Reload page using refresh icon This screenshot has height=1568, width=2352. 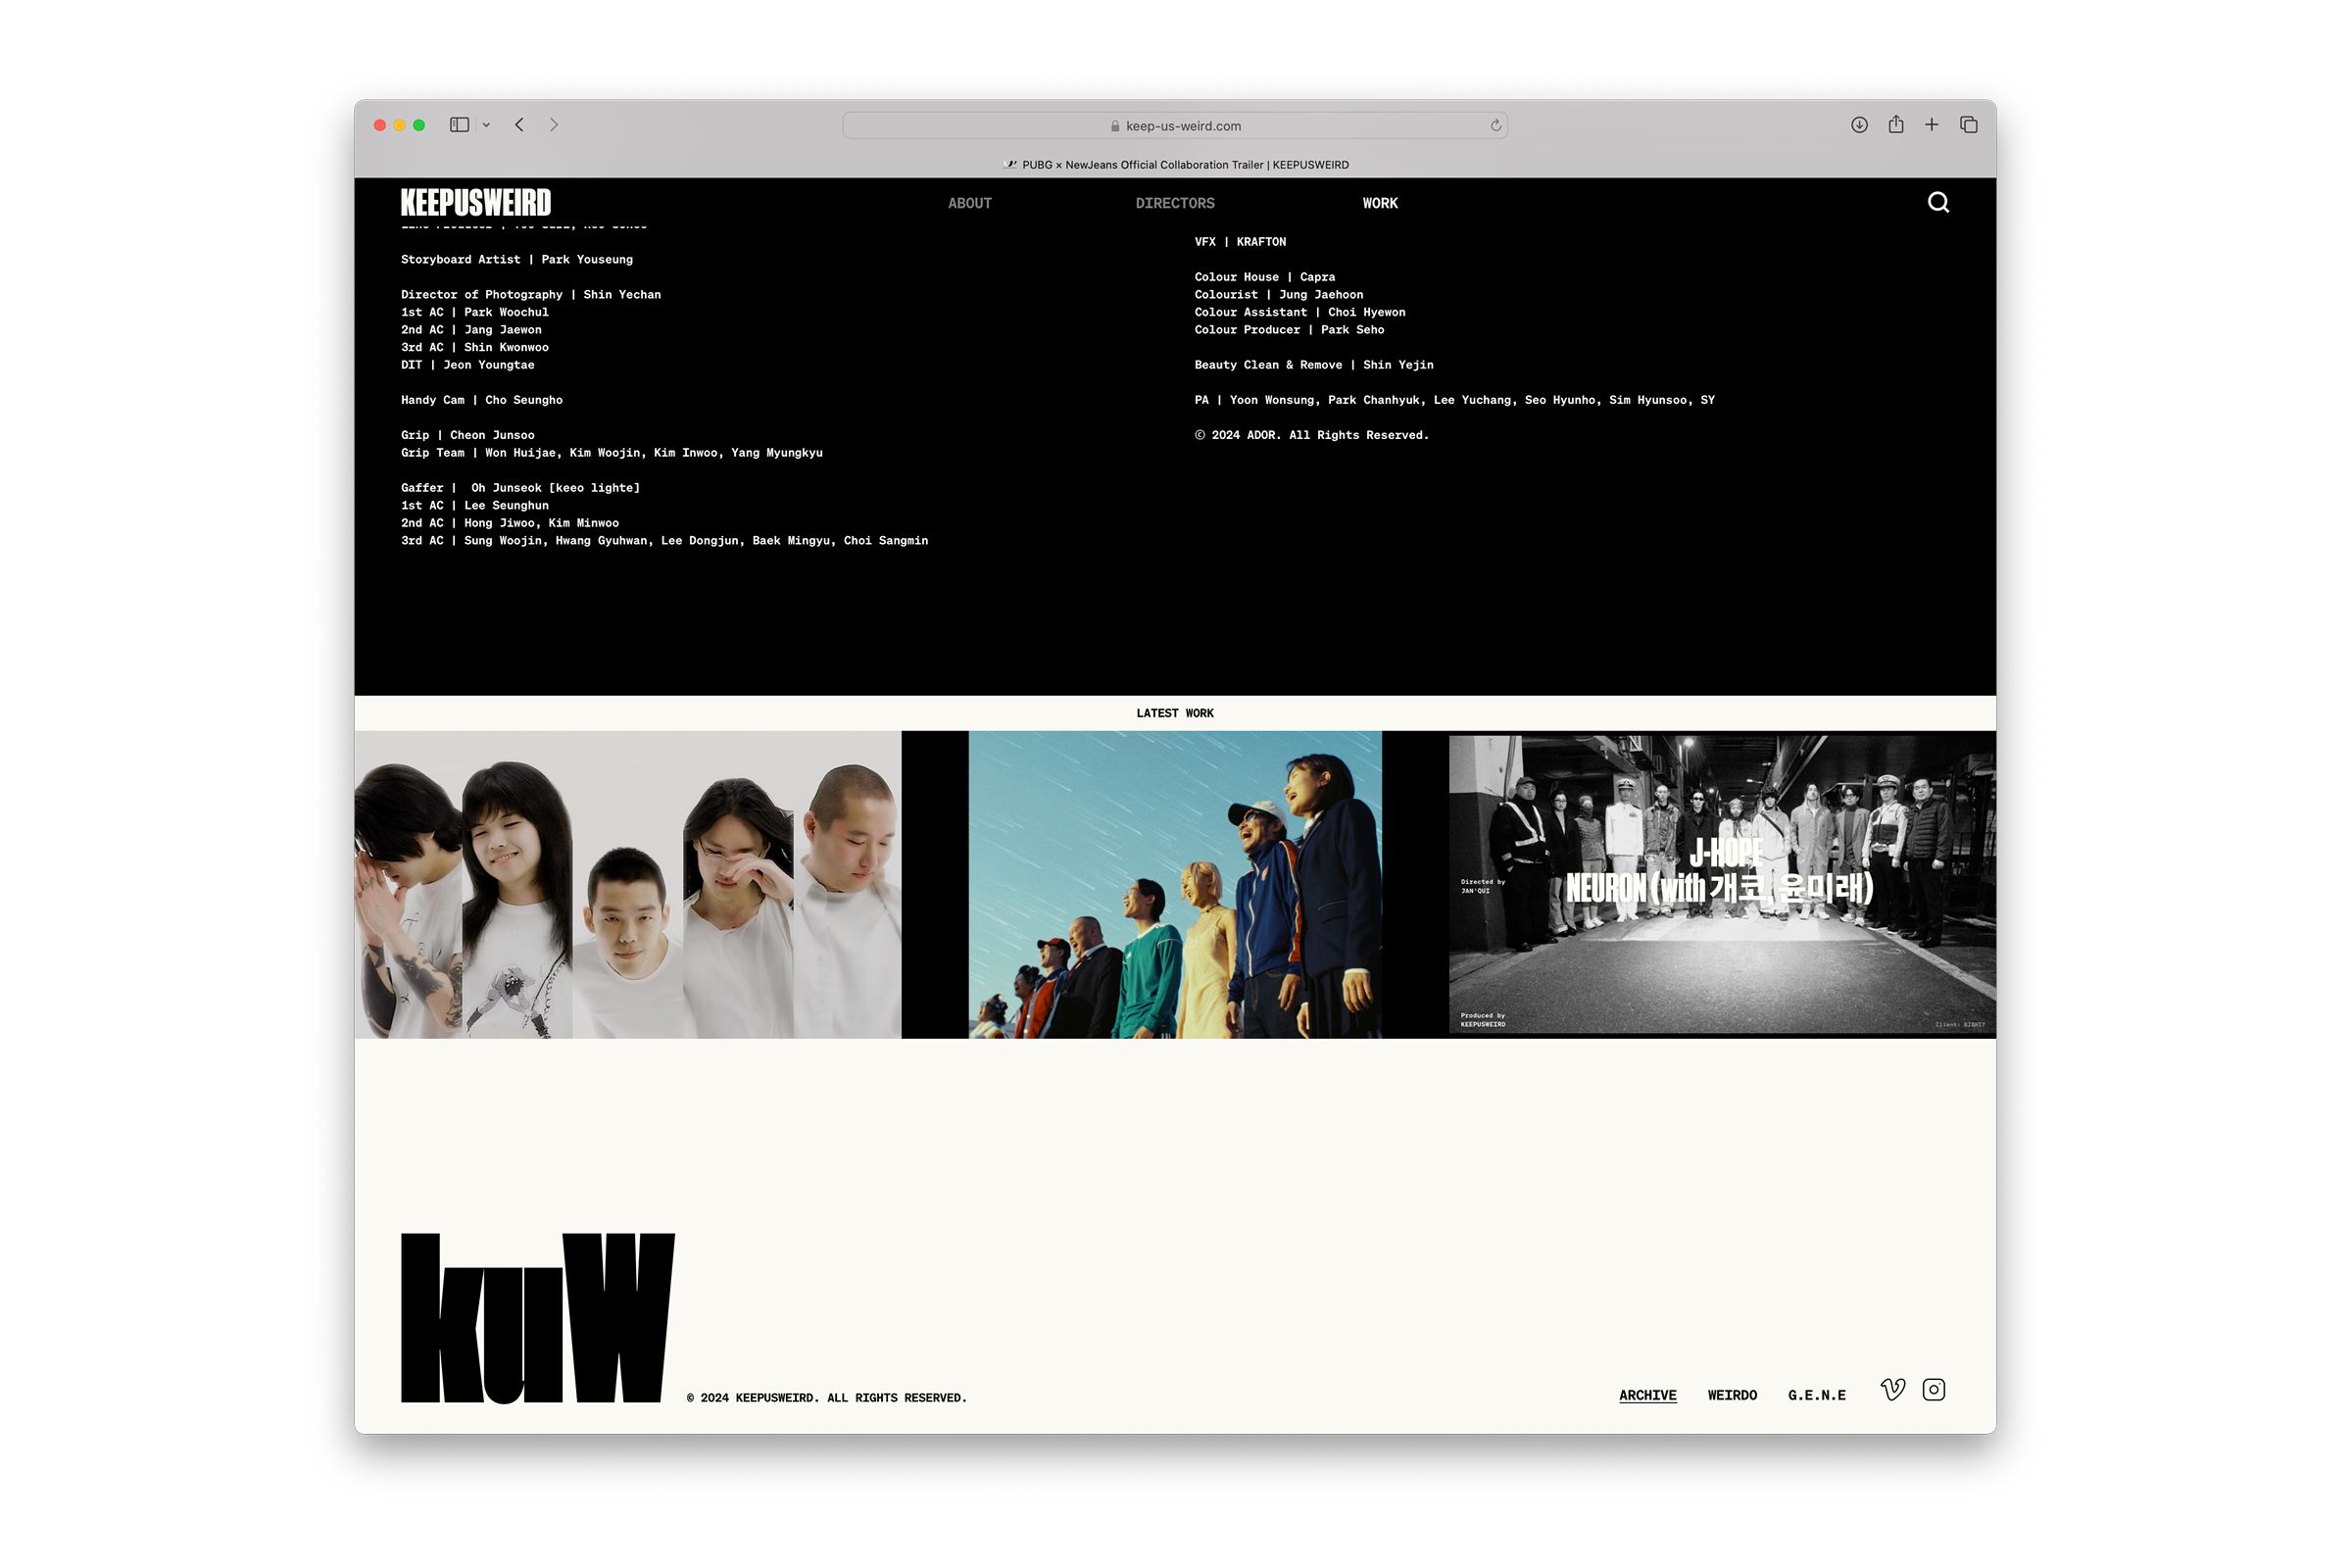tap(1495, 126)
